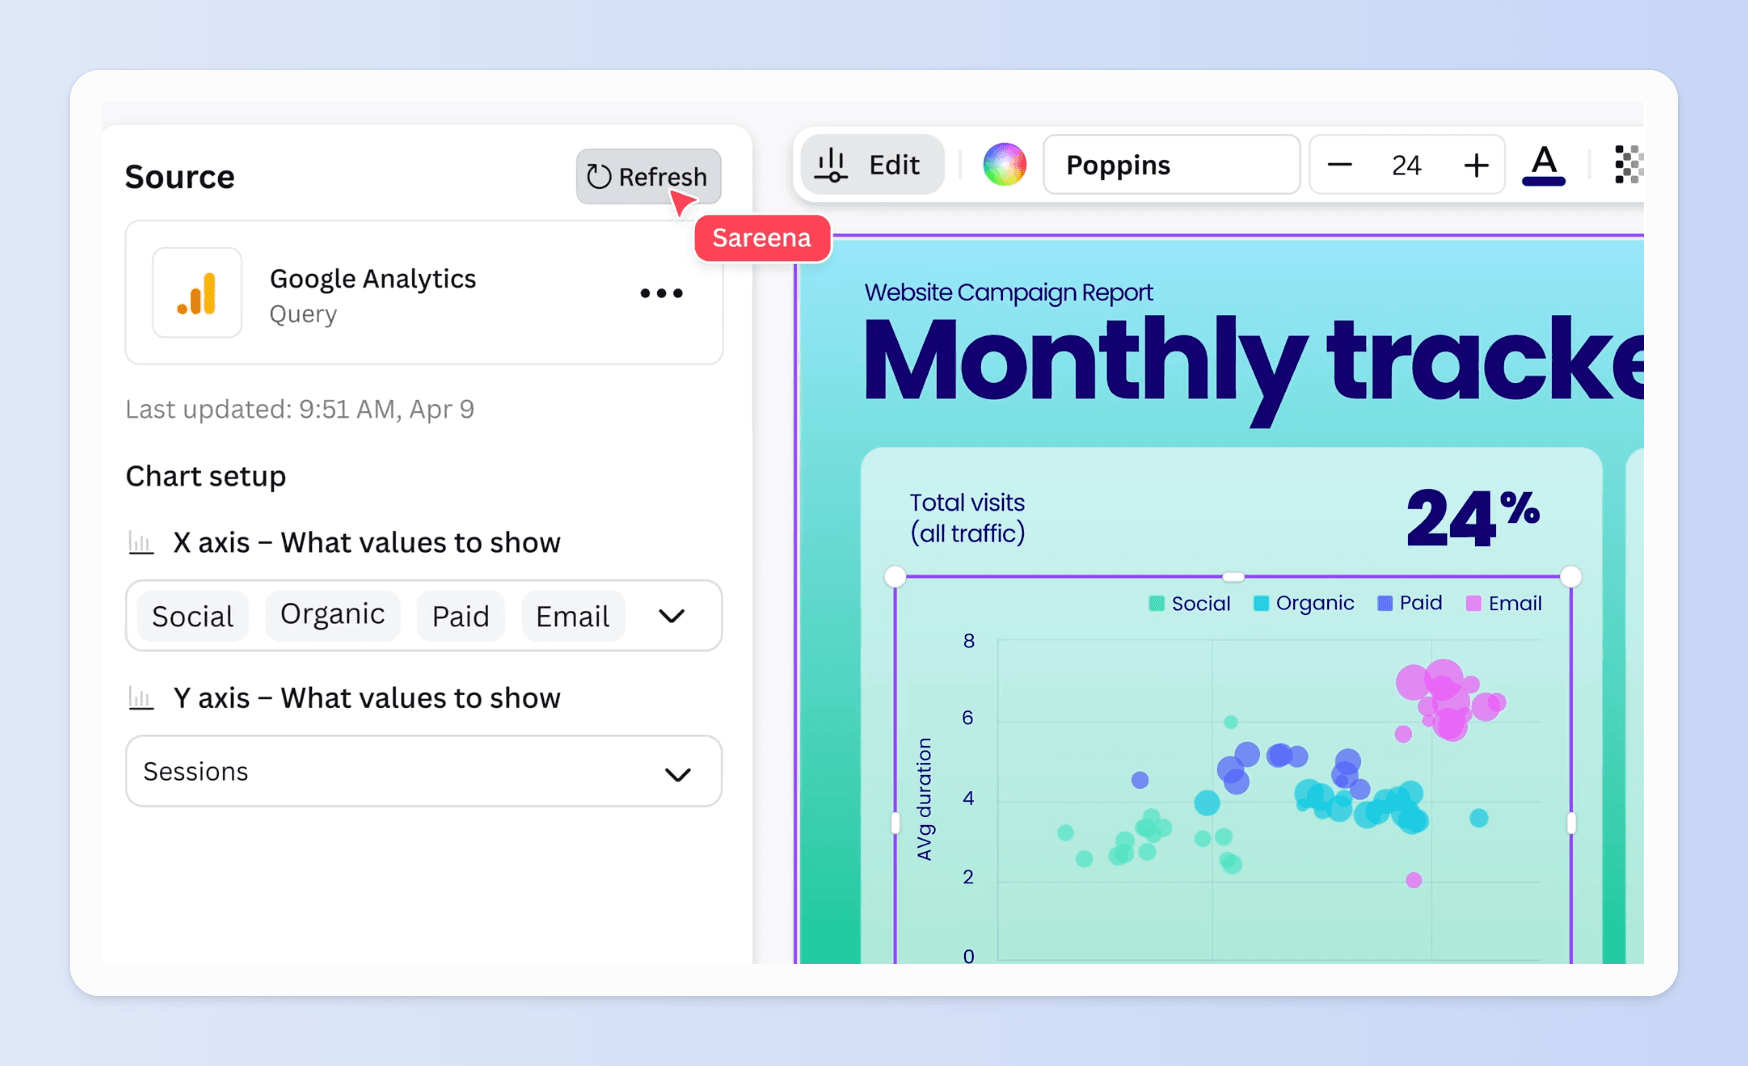The height and width of the screenshot is (1066, 1748).
Task: Click the Total visits (all traffic) label
Action: coord(967,518)
